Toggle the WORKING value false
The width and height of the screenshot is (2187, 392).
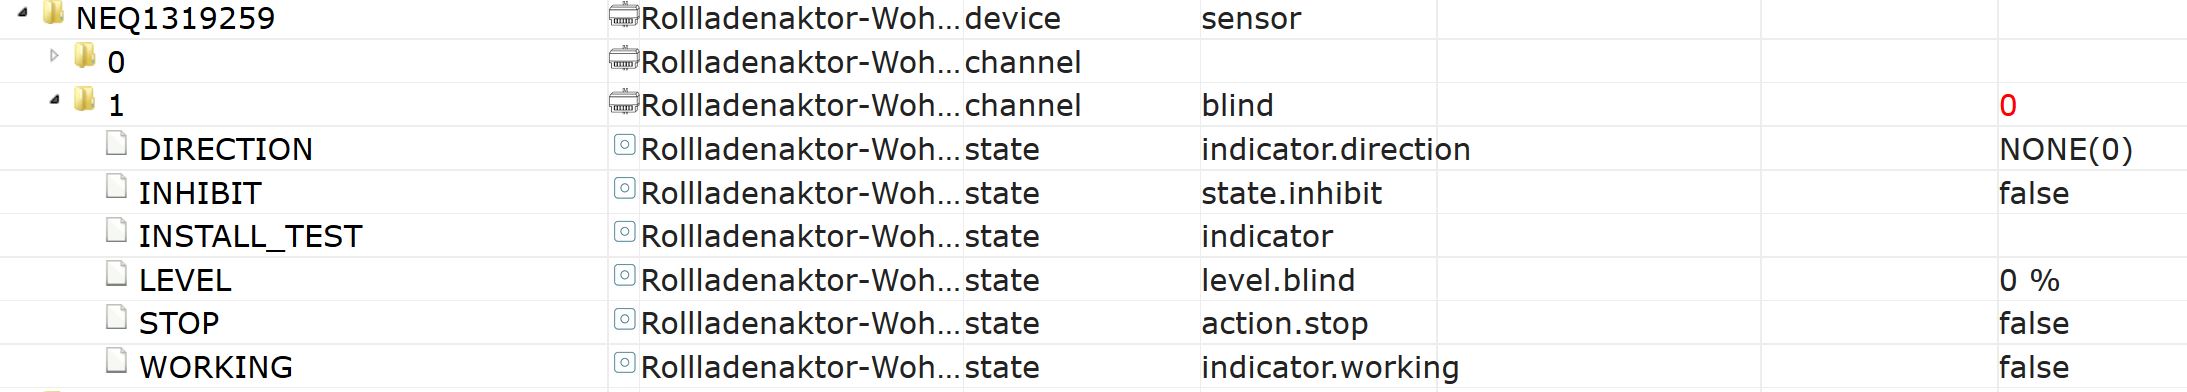coord(2033,367)
